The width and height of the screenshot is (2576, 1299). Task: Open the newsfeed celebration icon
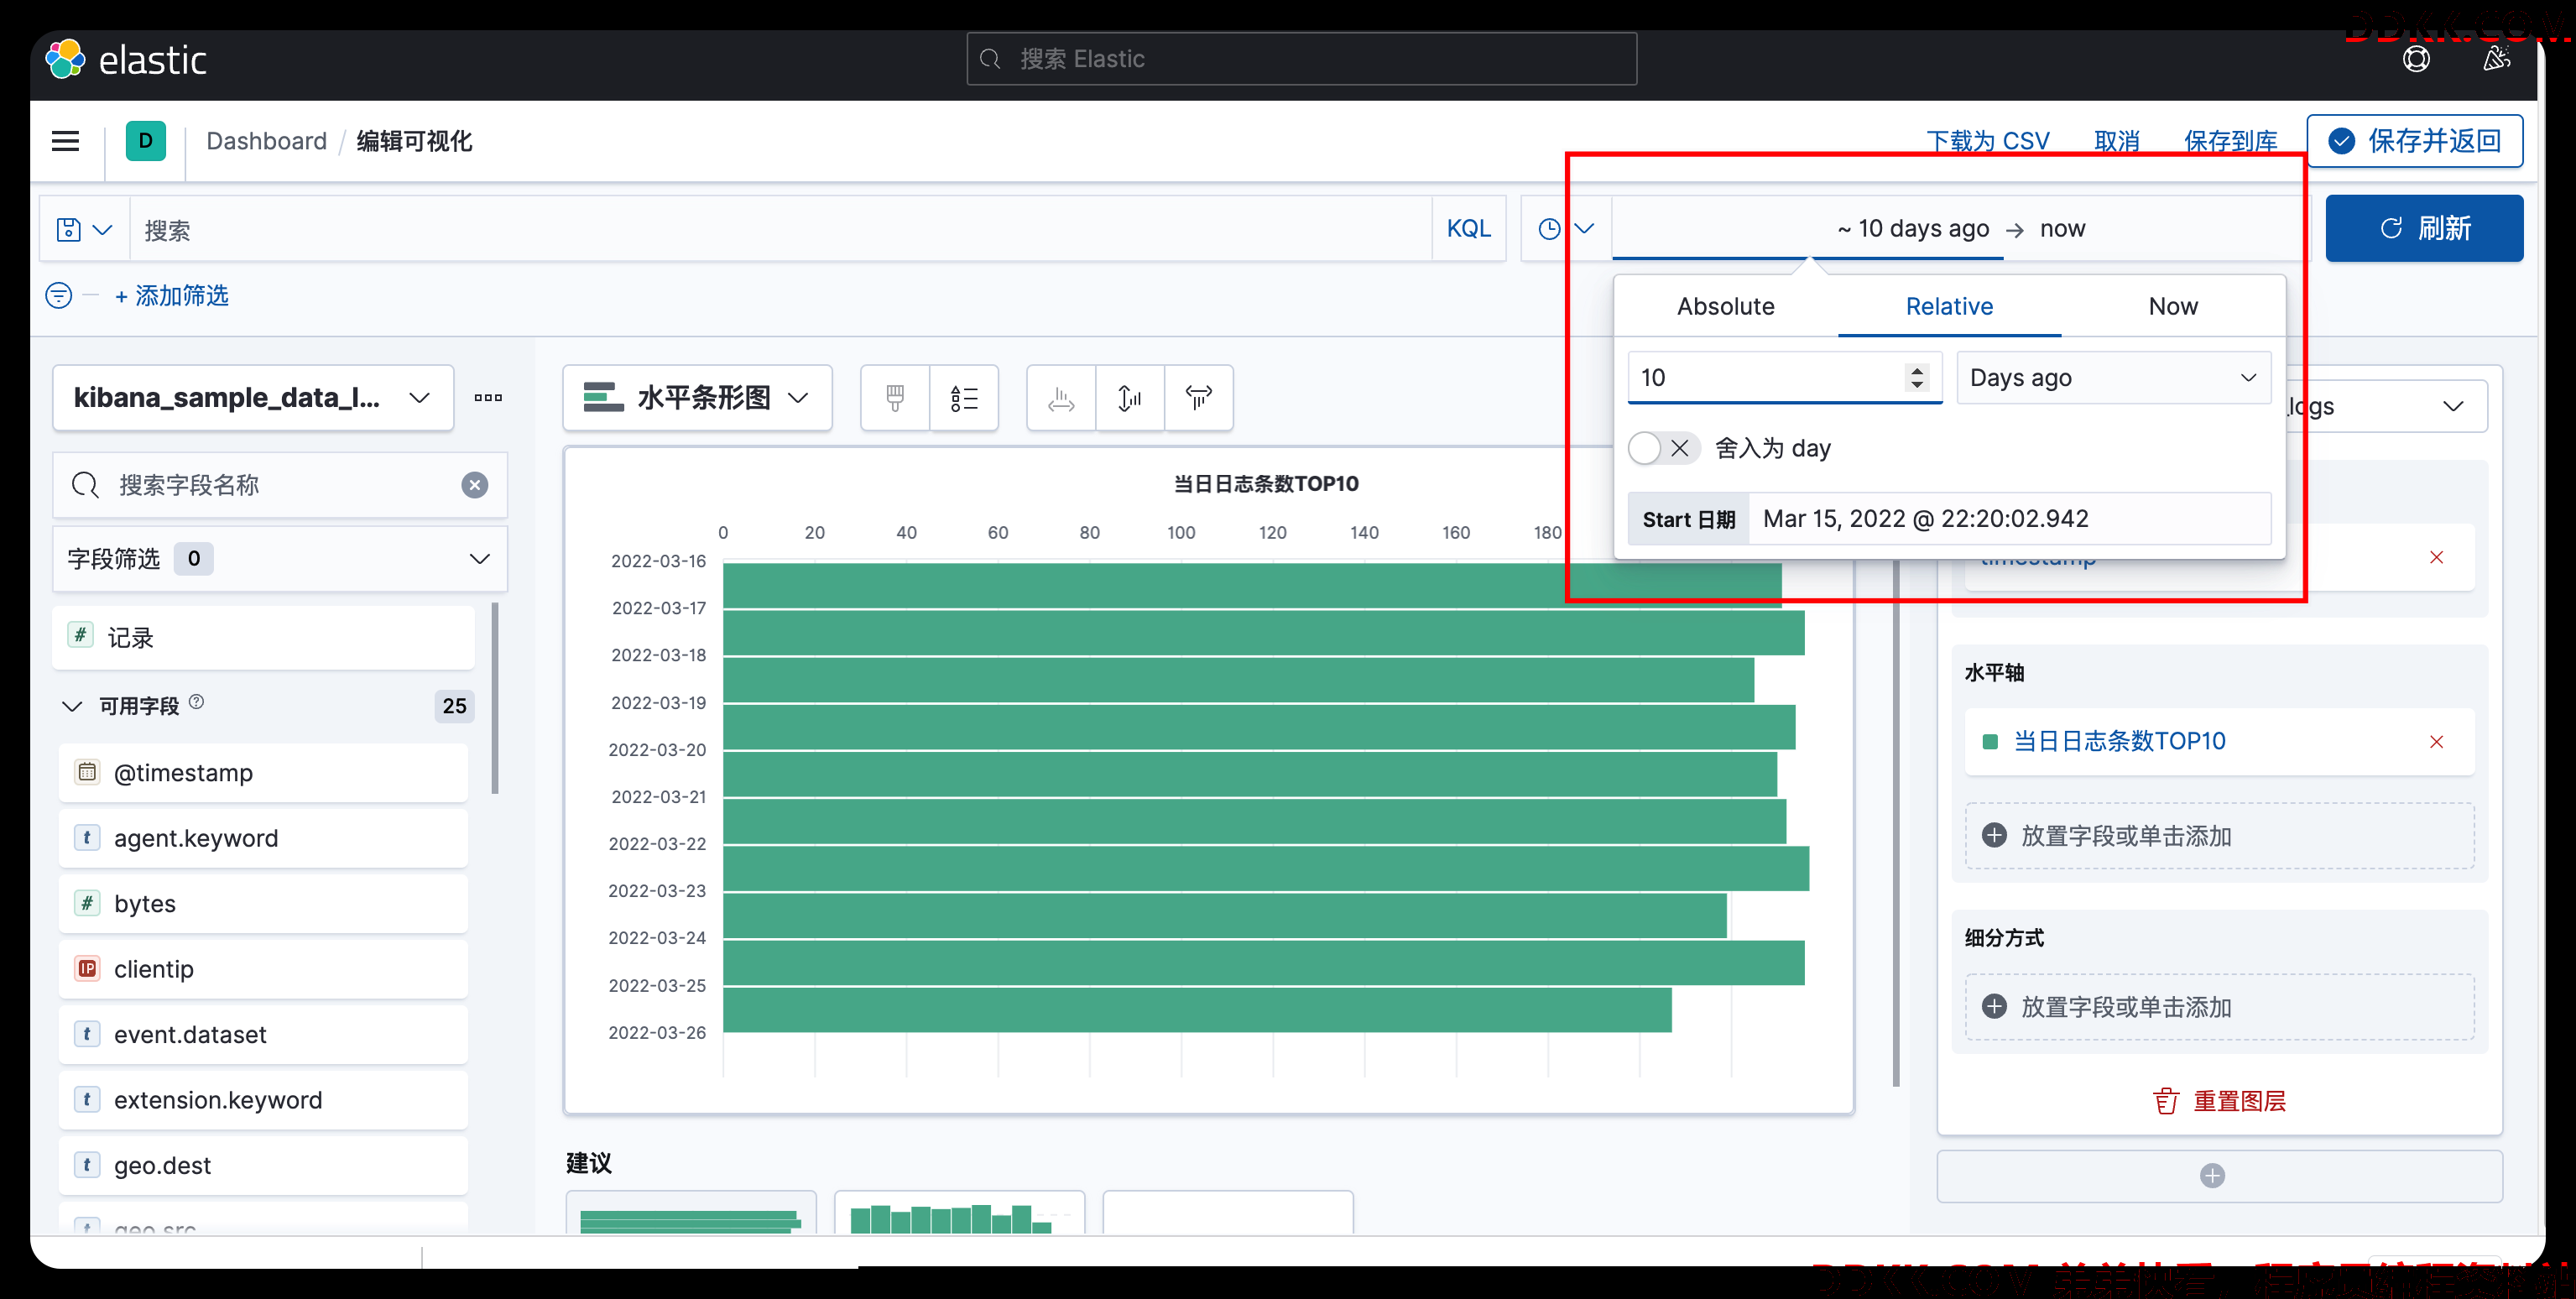click(2497, 59)
